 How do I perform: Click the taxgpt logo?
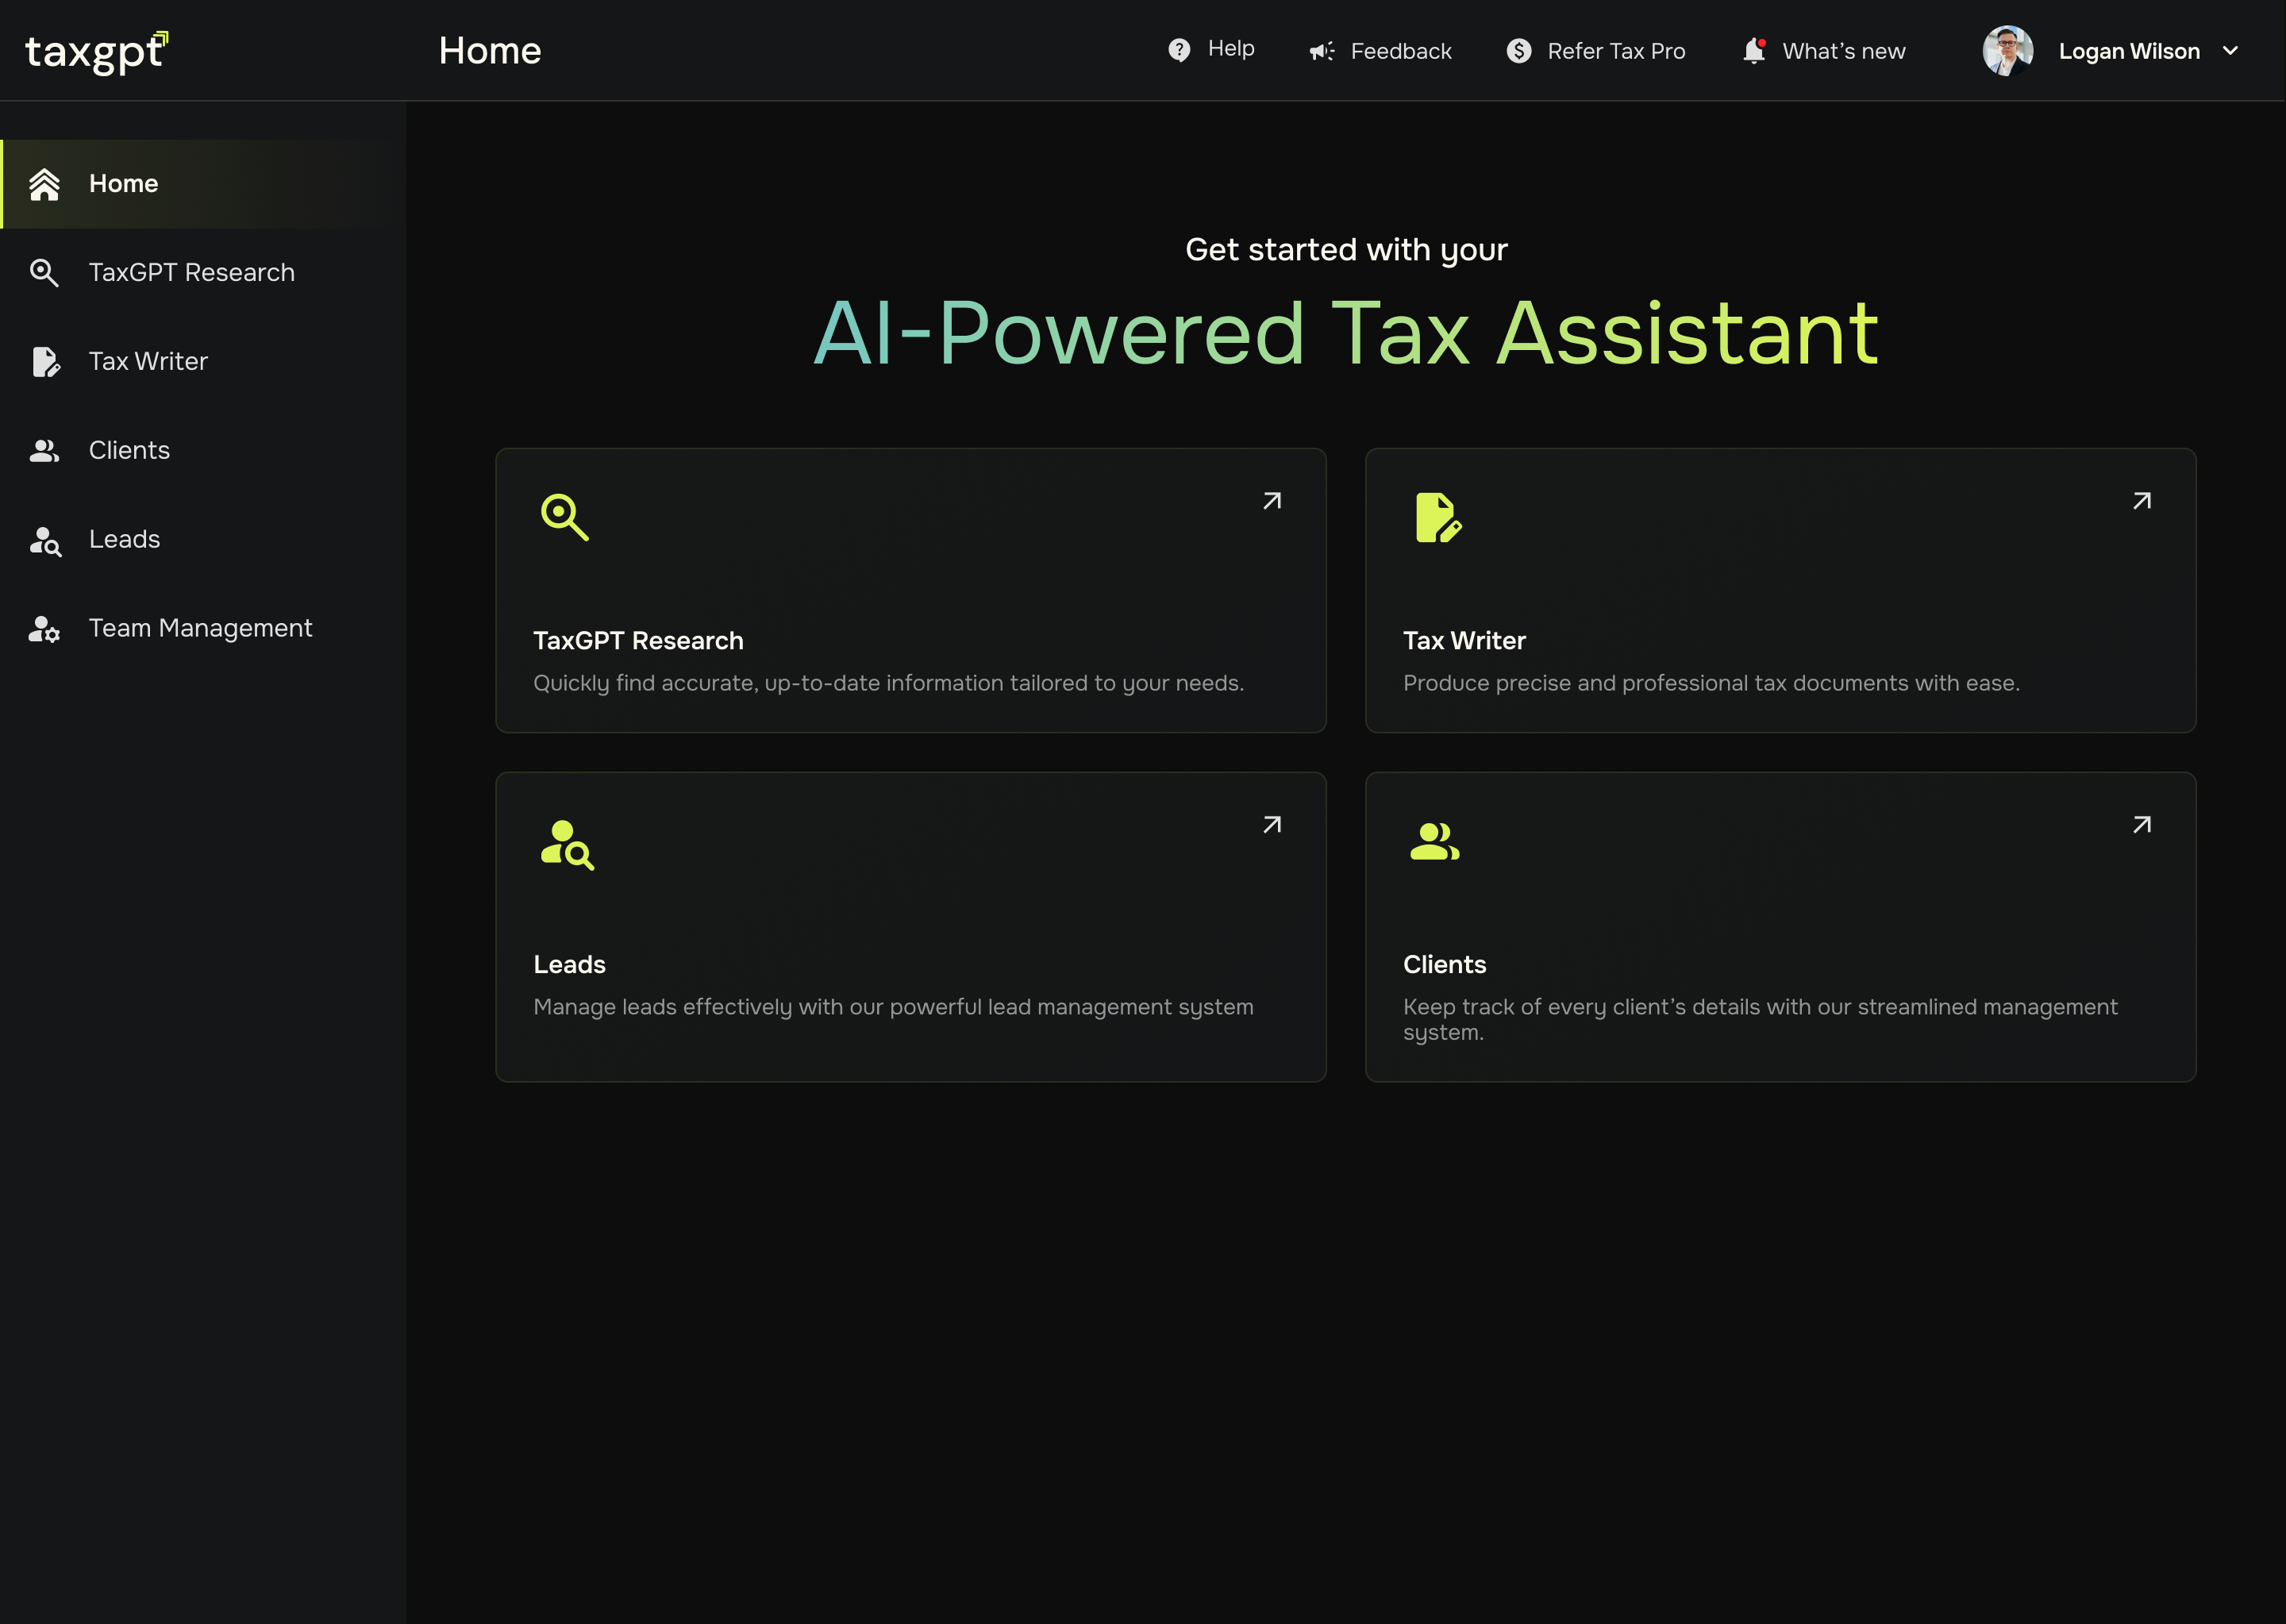[96, 51]
